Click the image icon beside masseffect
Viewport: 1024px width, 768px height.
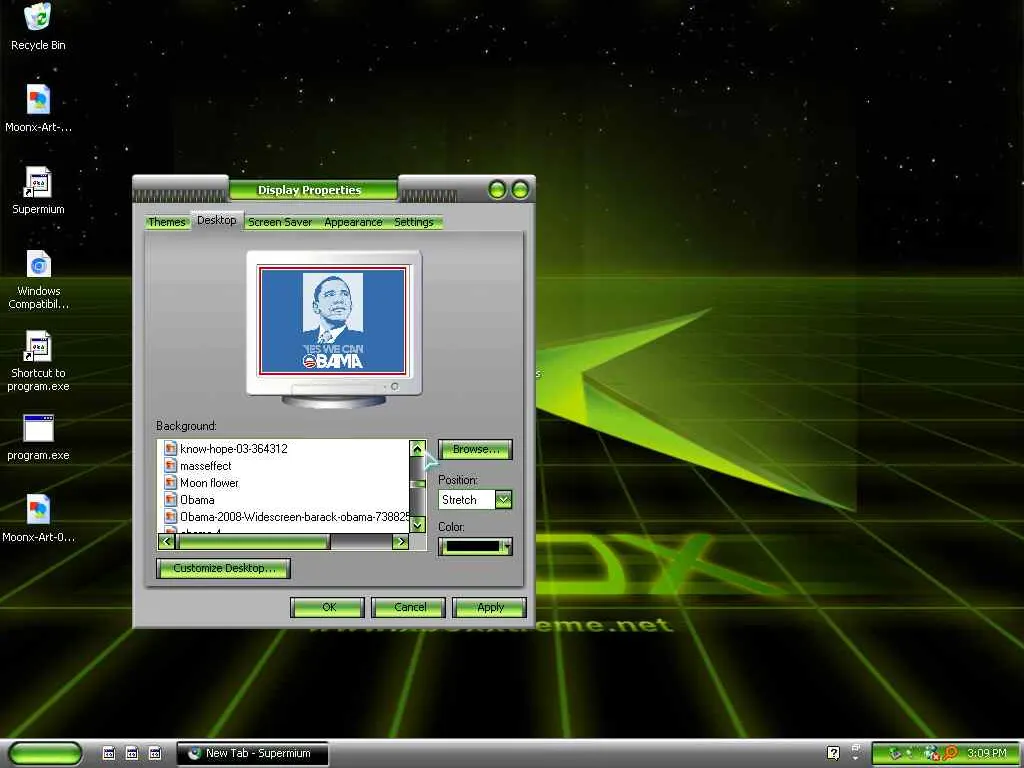[x=170, y=466]
